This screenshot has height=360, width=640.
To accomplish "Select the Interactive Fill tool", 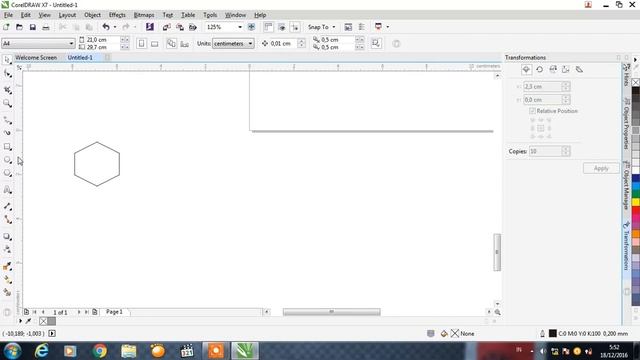I will 7,280.
